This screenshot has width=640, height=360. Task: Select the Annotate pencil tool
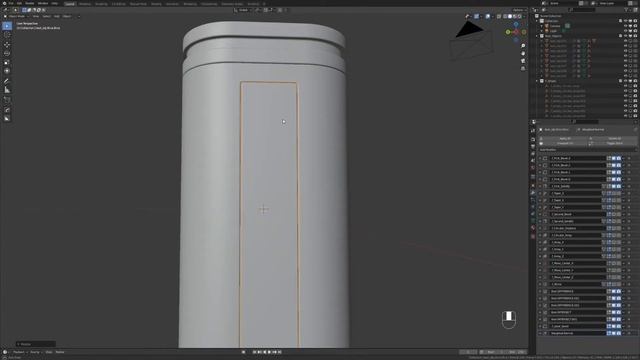(7, 81)
